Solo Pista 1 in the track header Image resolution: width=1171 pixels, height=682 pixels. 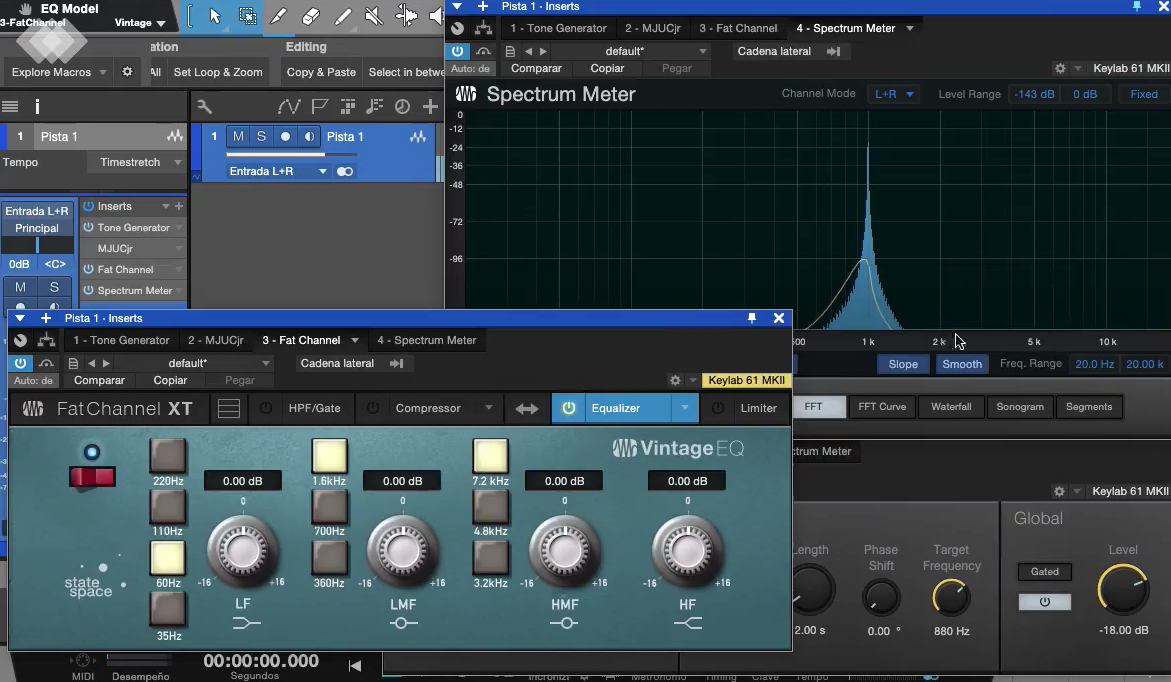(261, 136)
